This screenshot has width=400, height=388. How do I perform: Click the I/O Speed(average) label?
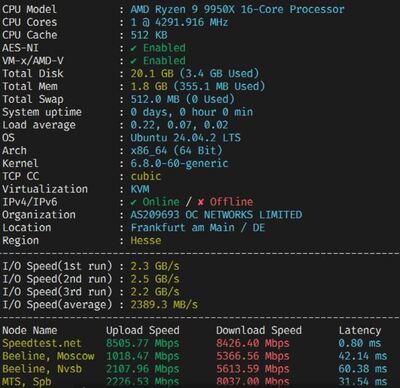[x=57, y=305]
